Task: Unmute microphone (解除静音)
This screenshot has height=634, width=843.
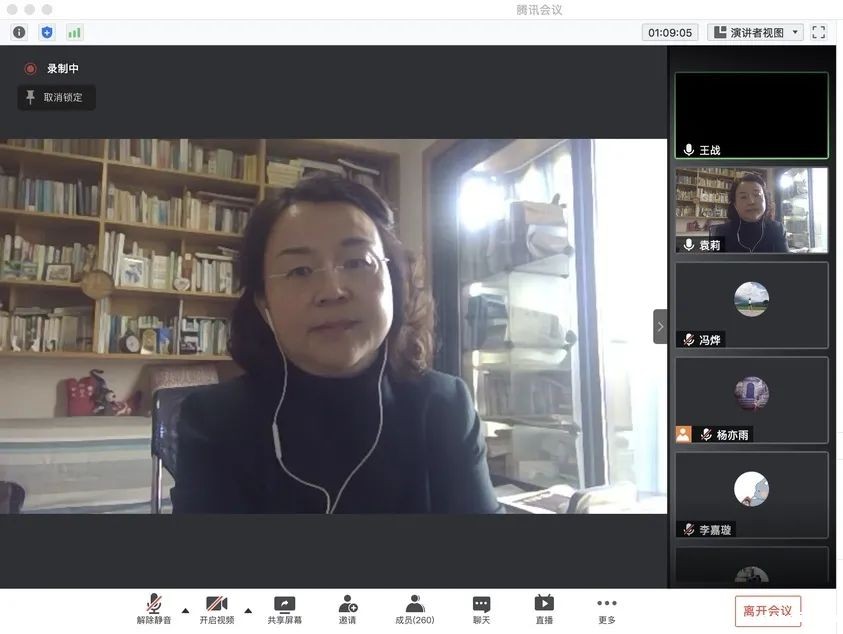Action: coord(154,609)
